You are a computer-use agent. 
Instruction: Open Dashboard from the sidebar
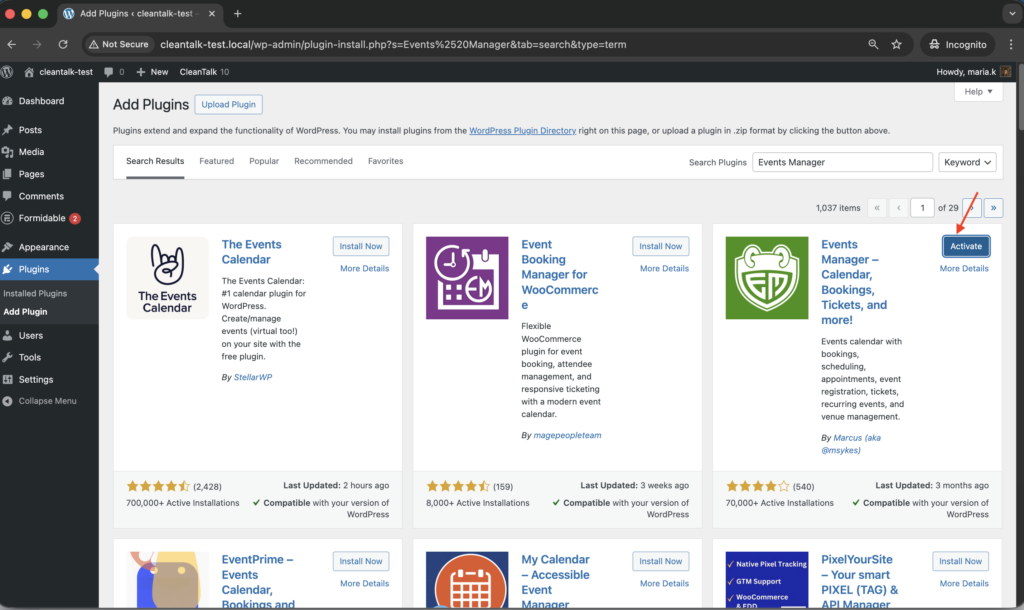point(40,101)
